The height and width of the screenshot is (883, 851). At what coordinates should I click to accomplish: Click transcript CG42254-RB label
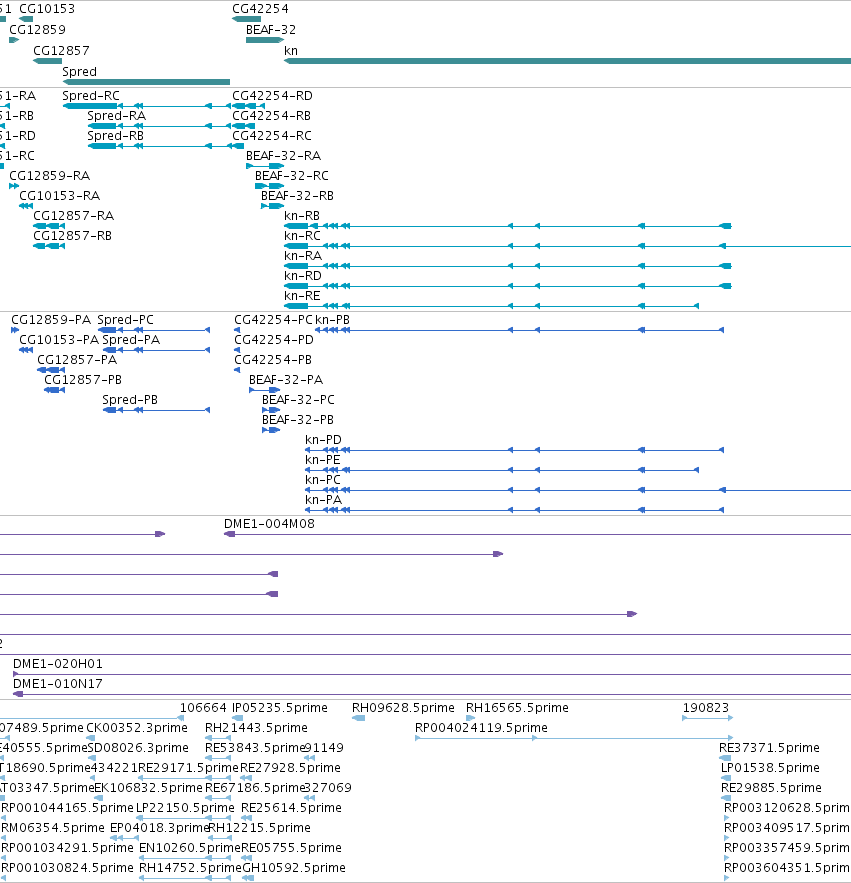(271, 115)
